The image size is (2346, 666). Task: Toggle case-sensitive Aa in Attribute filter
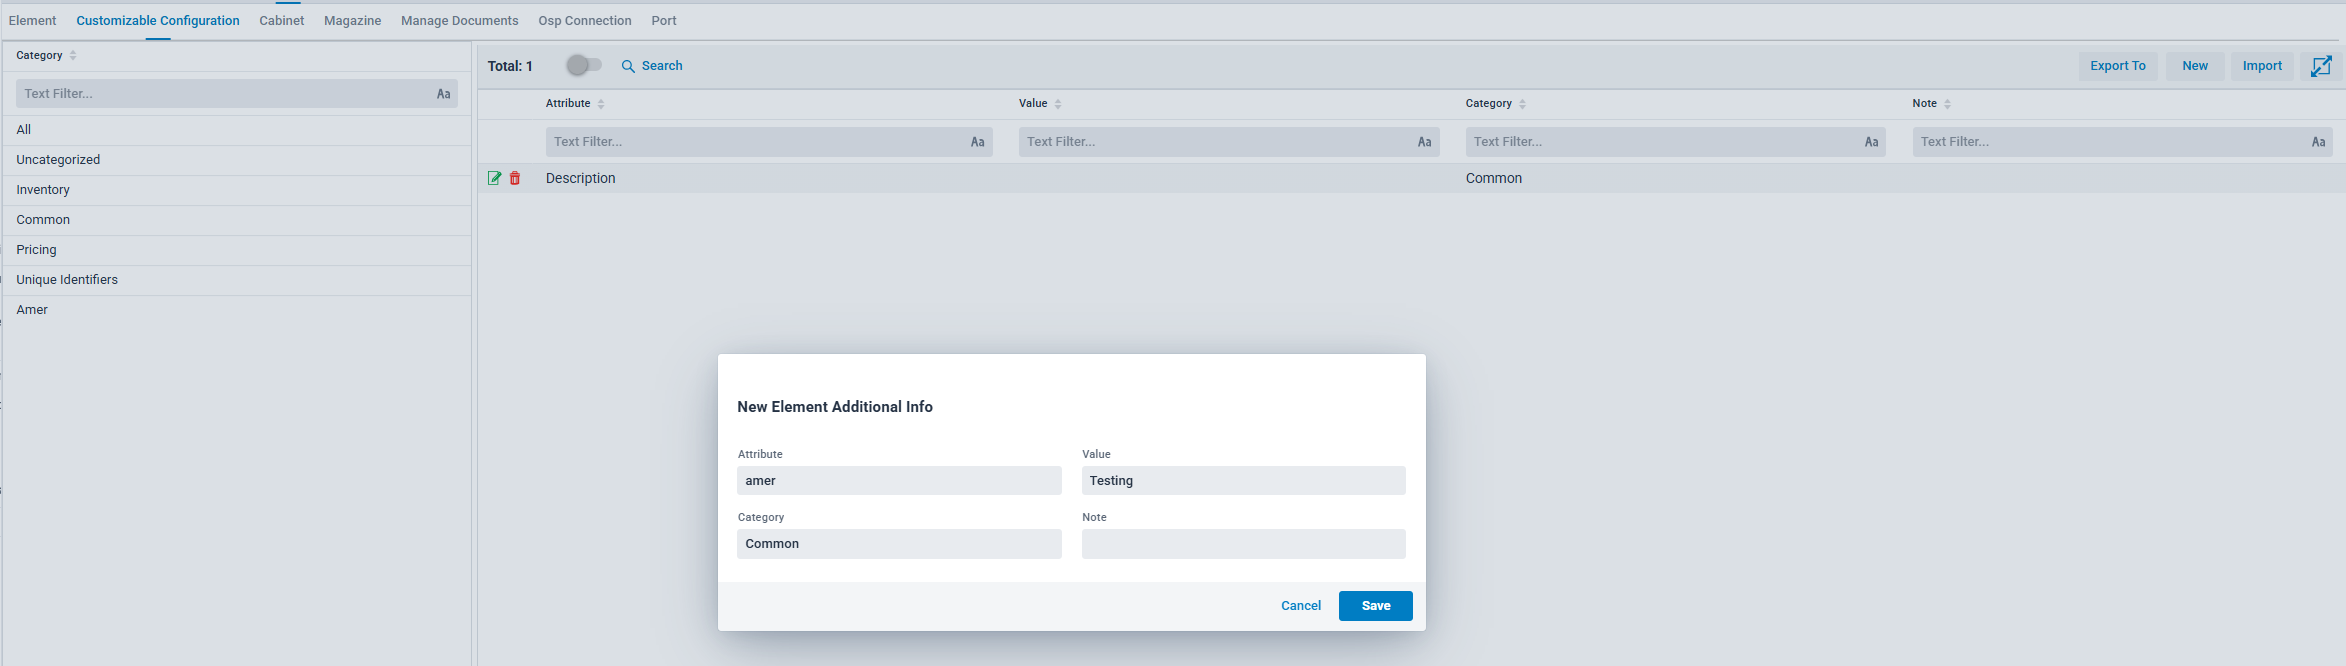(x=977, y=142)
